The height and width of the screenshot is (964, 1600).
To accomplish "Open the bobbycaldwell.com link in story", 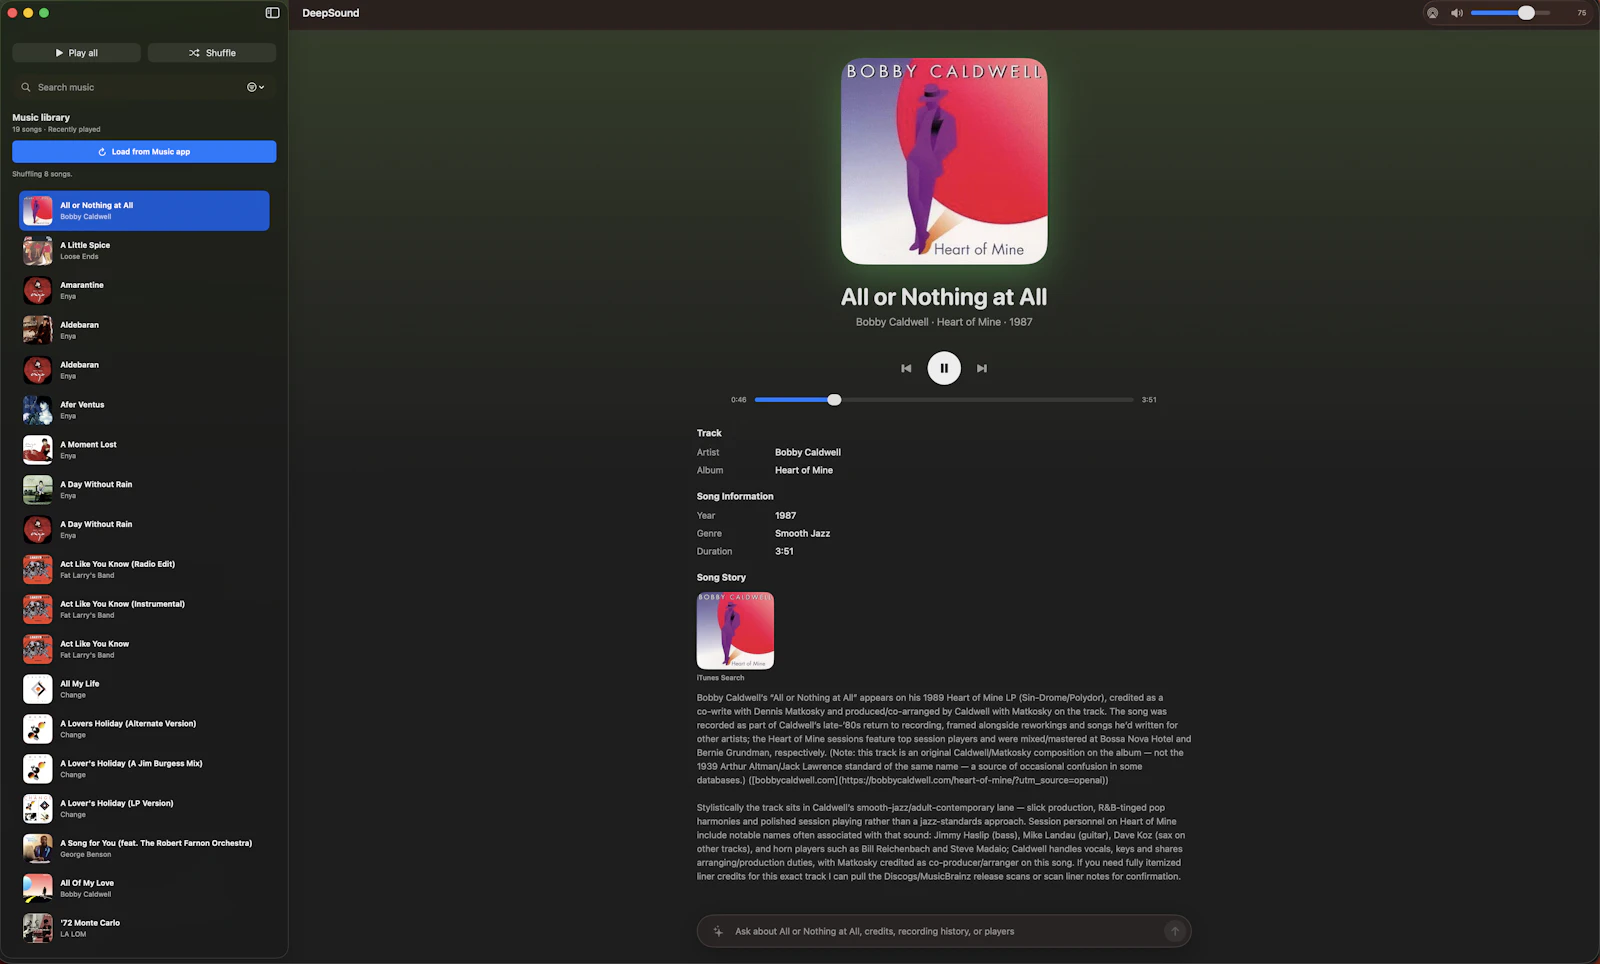I will coord(928,780).
